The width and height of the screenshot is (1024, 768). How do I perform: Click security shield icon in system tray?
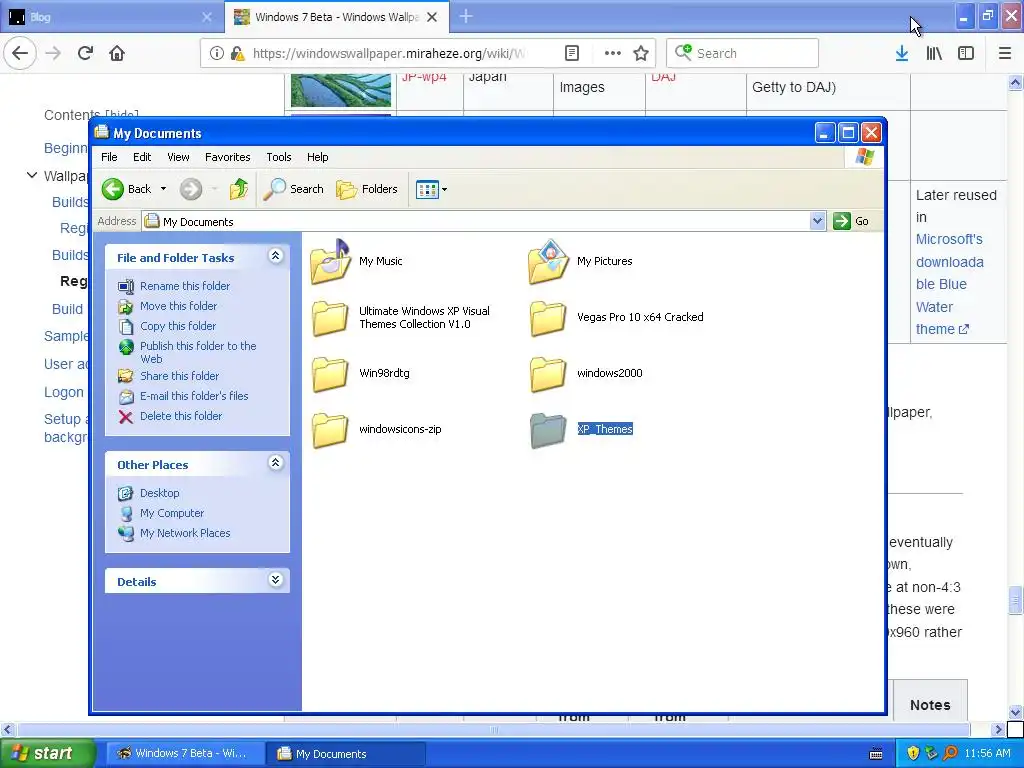tap(912, 753)
